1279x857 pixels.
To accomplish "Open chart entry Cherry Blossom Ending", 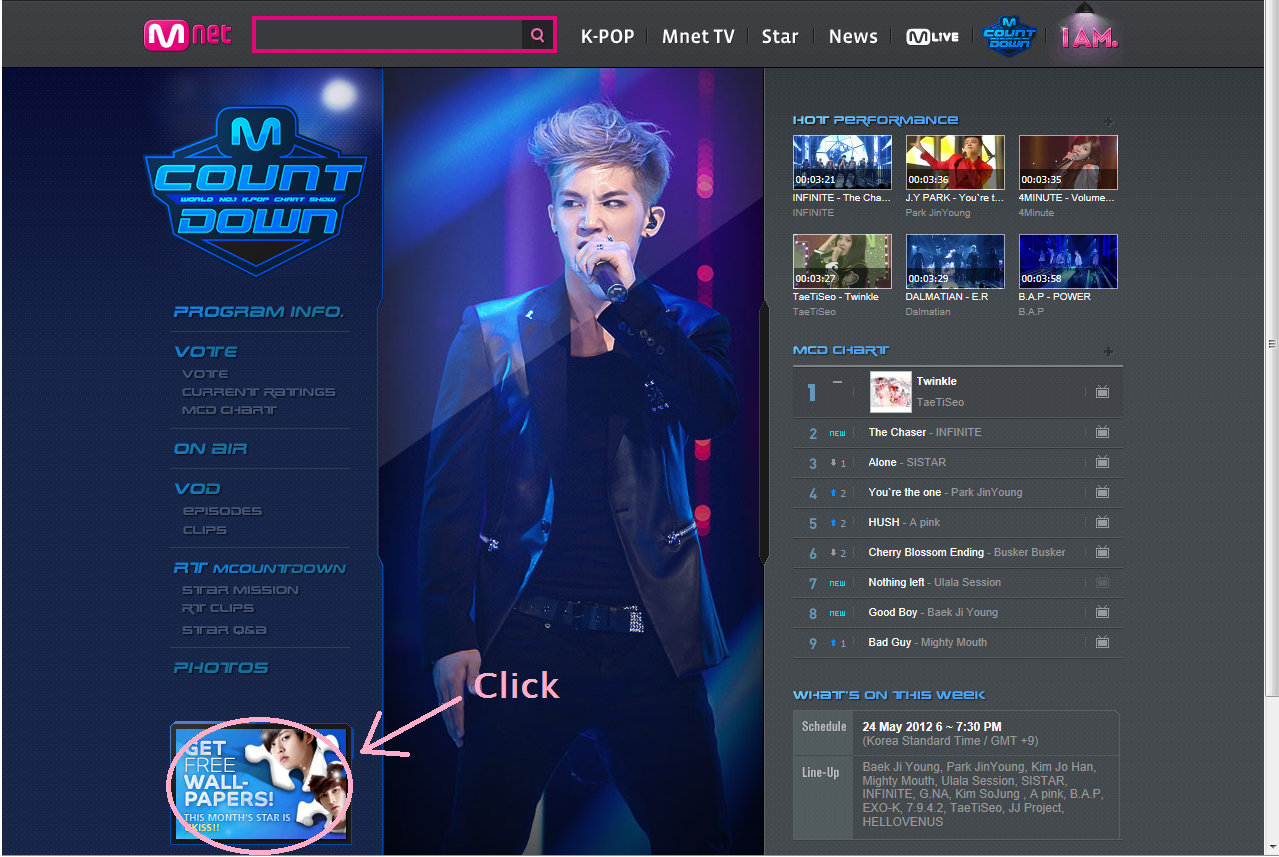I will click(967, 552).
